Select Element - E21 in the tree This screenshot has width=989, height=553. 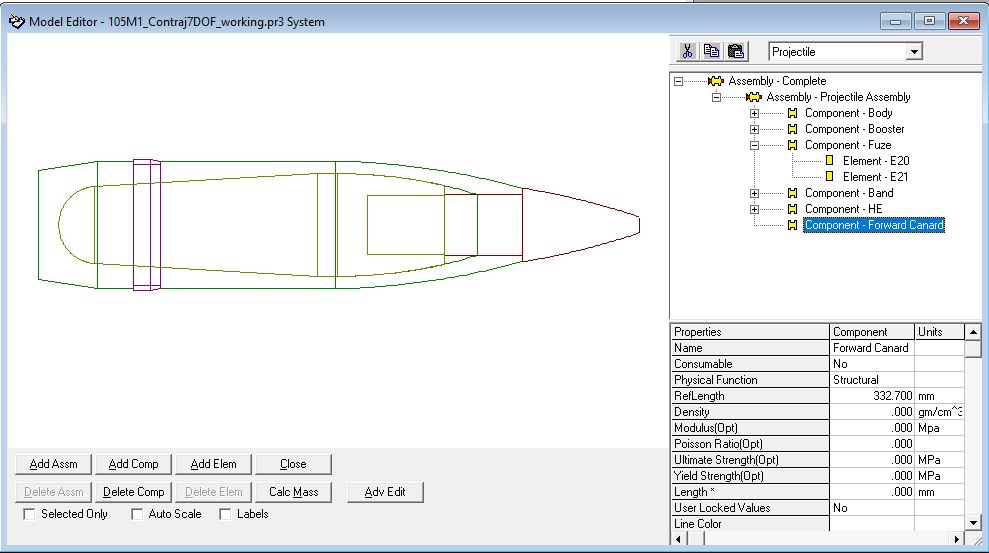[x=875, y=177]
